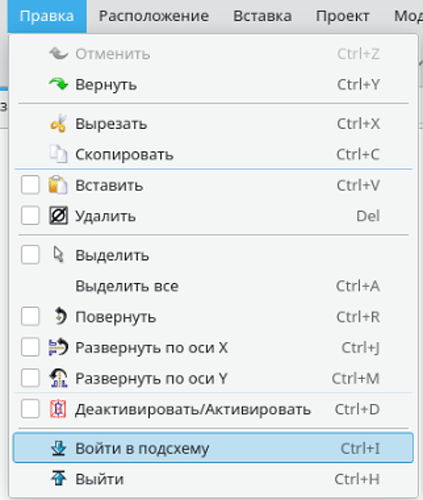Click the rotate arrow icon for Повернуть

(60, 316)
